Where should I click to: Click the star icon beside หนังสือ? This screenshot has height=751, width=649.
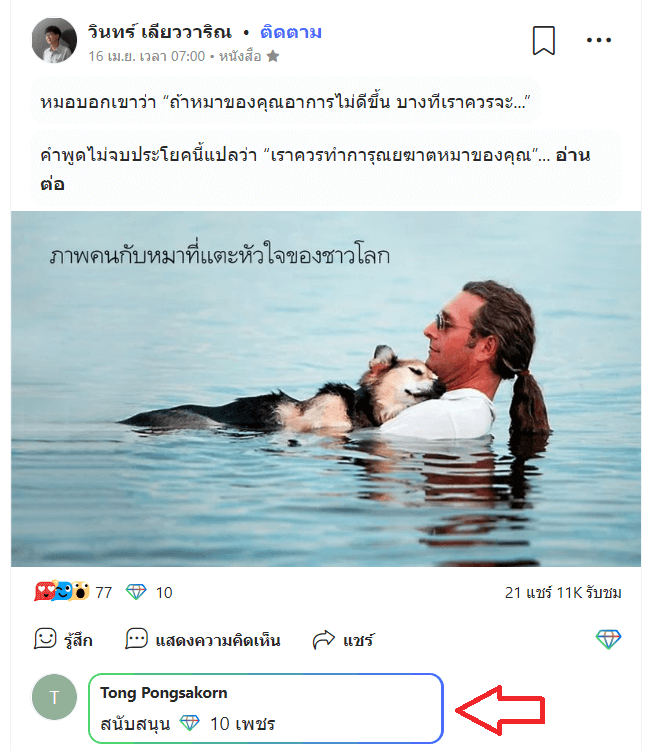[x=273, y=57]
